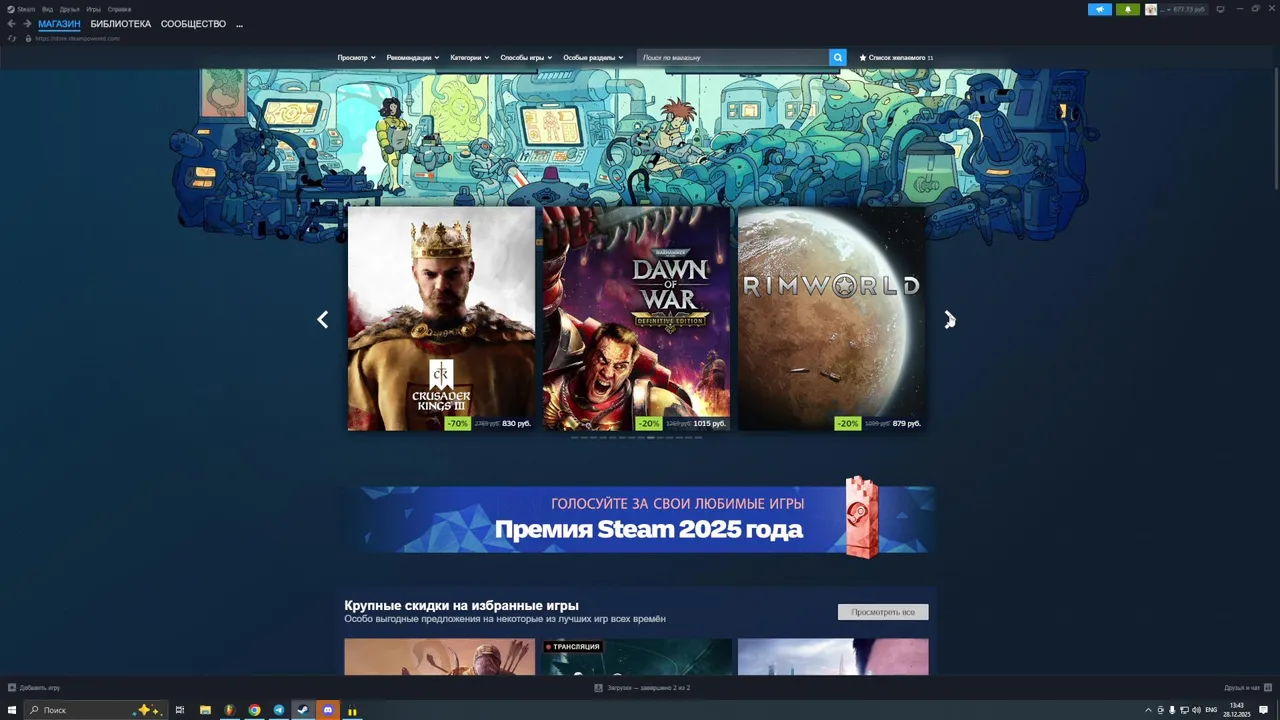Viewport: 1280px width, 720px height.
Task: Open Google Chrome from the taskbar
Action: tap(255, 710)
